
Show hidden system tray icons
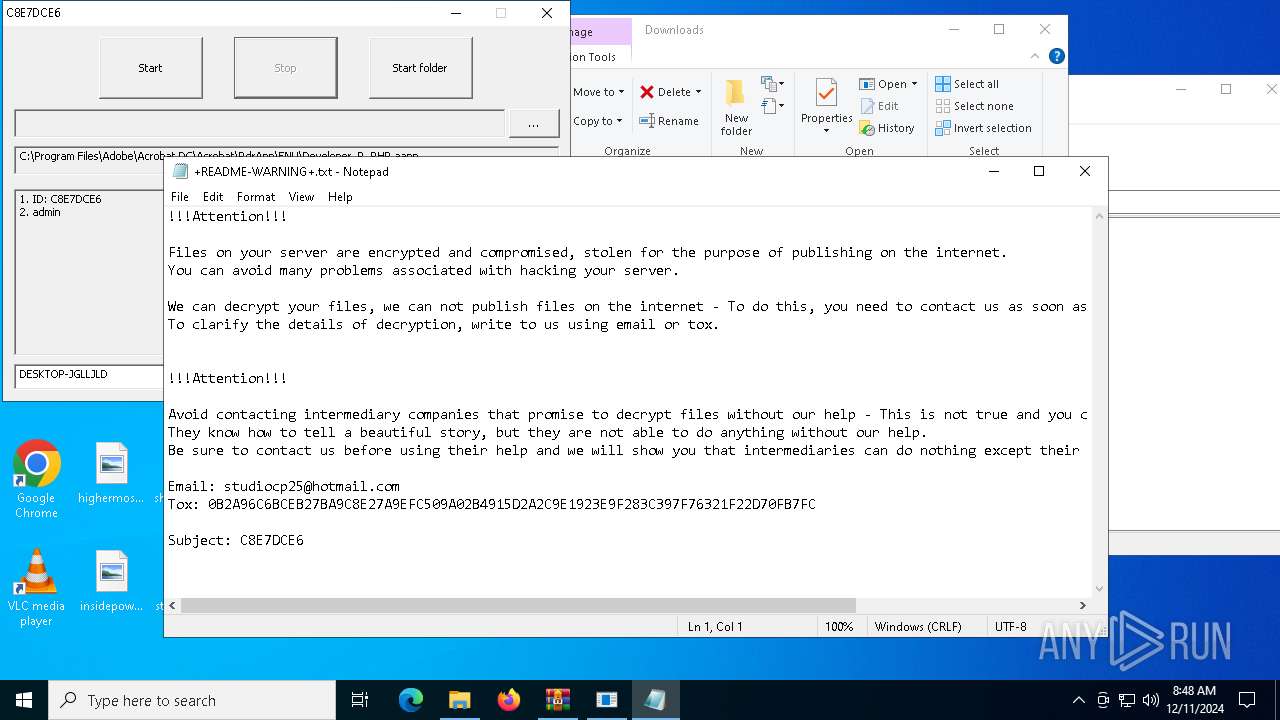(x=1078, y=700)
